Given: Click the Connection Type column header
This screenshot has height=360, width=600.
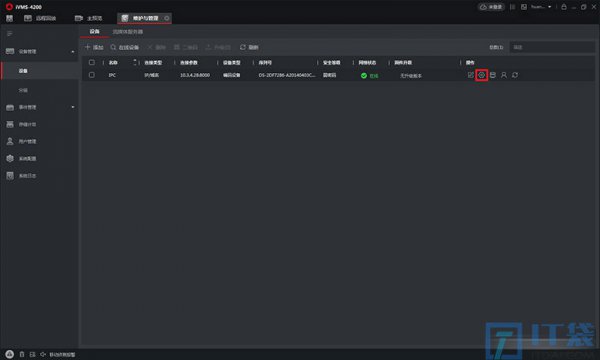Looking at the screenshot, I should click(153, 62).
